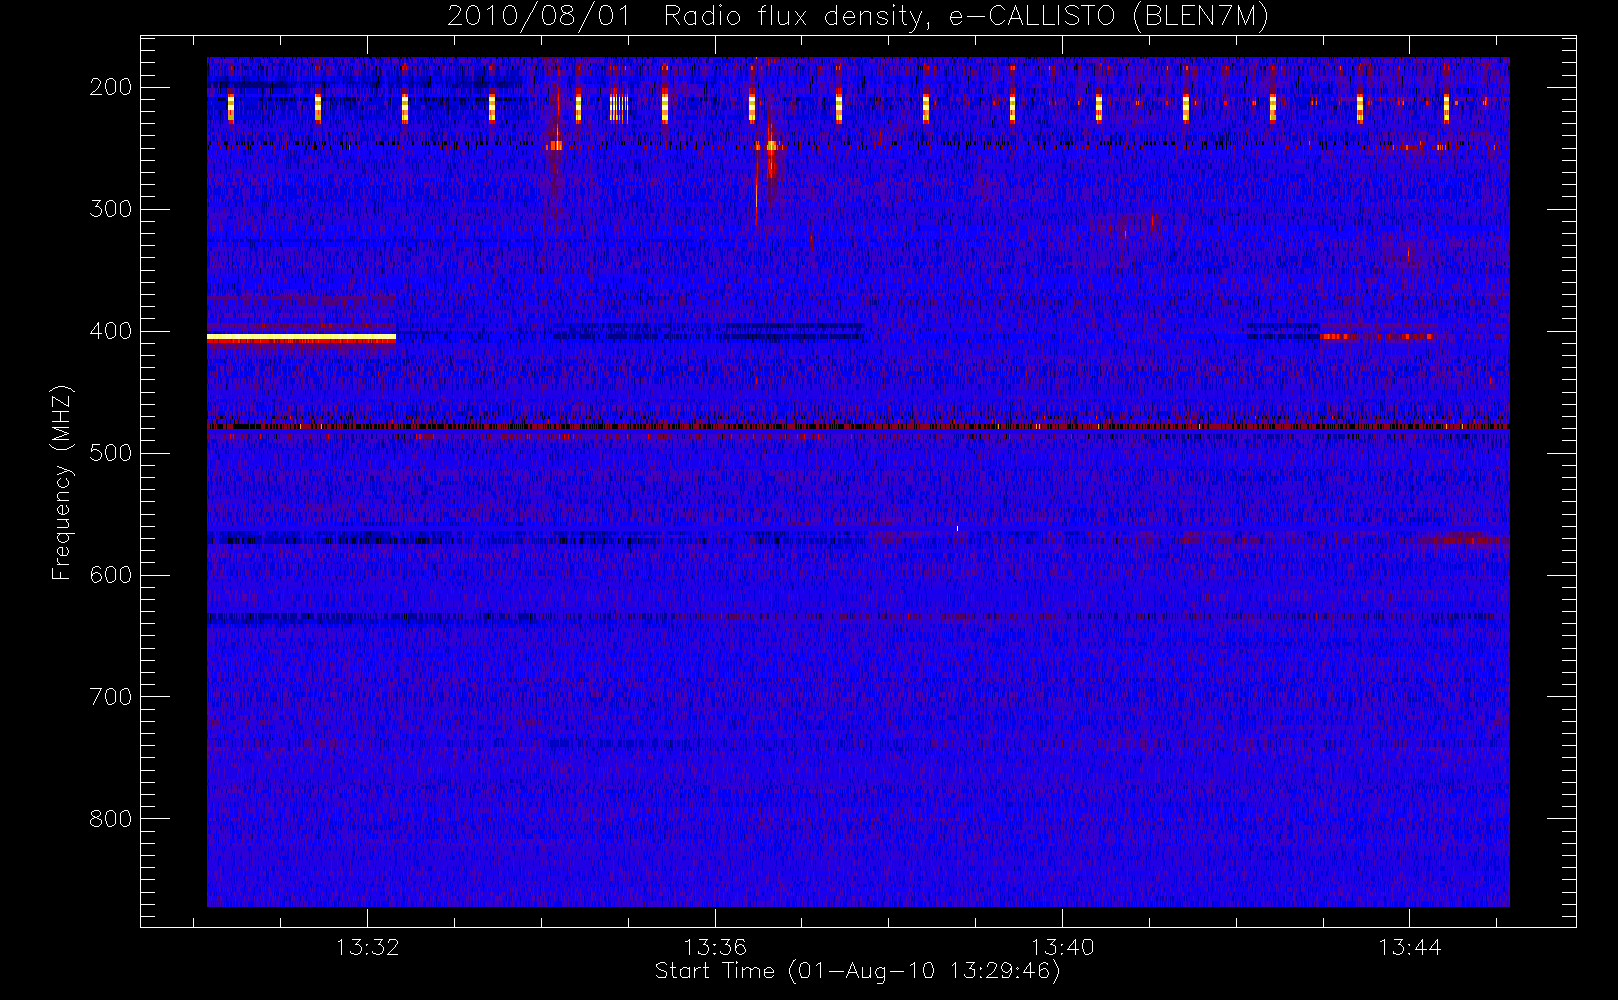Click the bright white emission band near 400 MHz

tap(301, 338)
